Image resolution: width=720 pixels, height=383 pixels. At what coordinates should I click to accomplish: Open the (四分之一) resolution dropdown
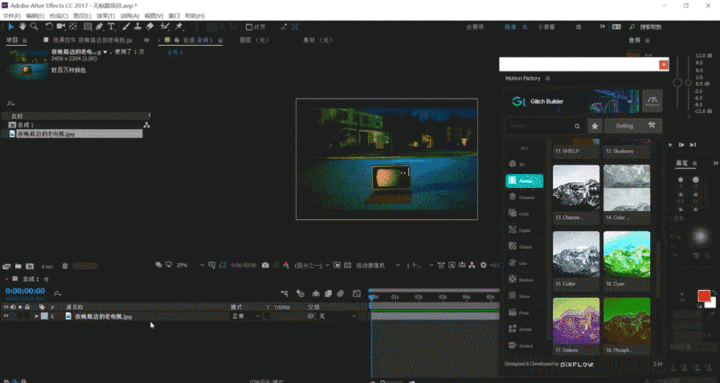(x=312, y=265)
